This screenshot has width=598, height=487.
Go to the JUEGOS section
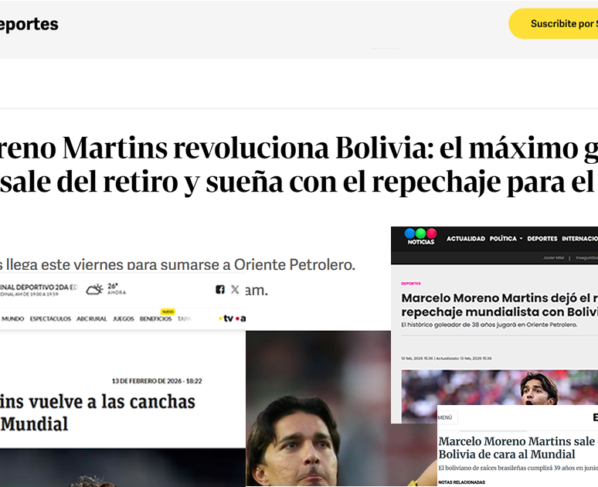123,319
